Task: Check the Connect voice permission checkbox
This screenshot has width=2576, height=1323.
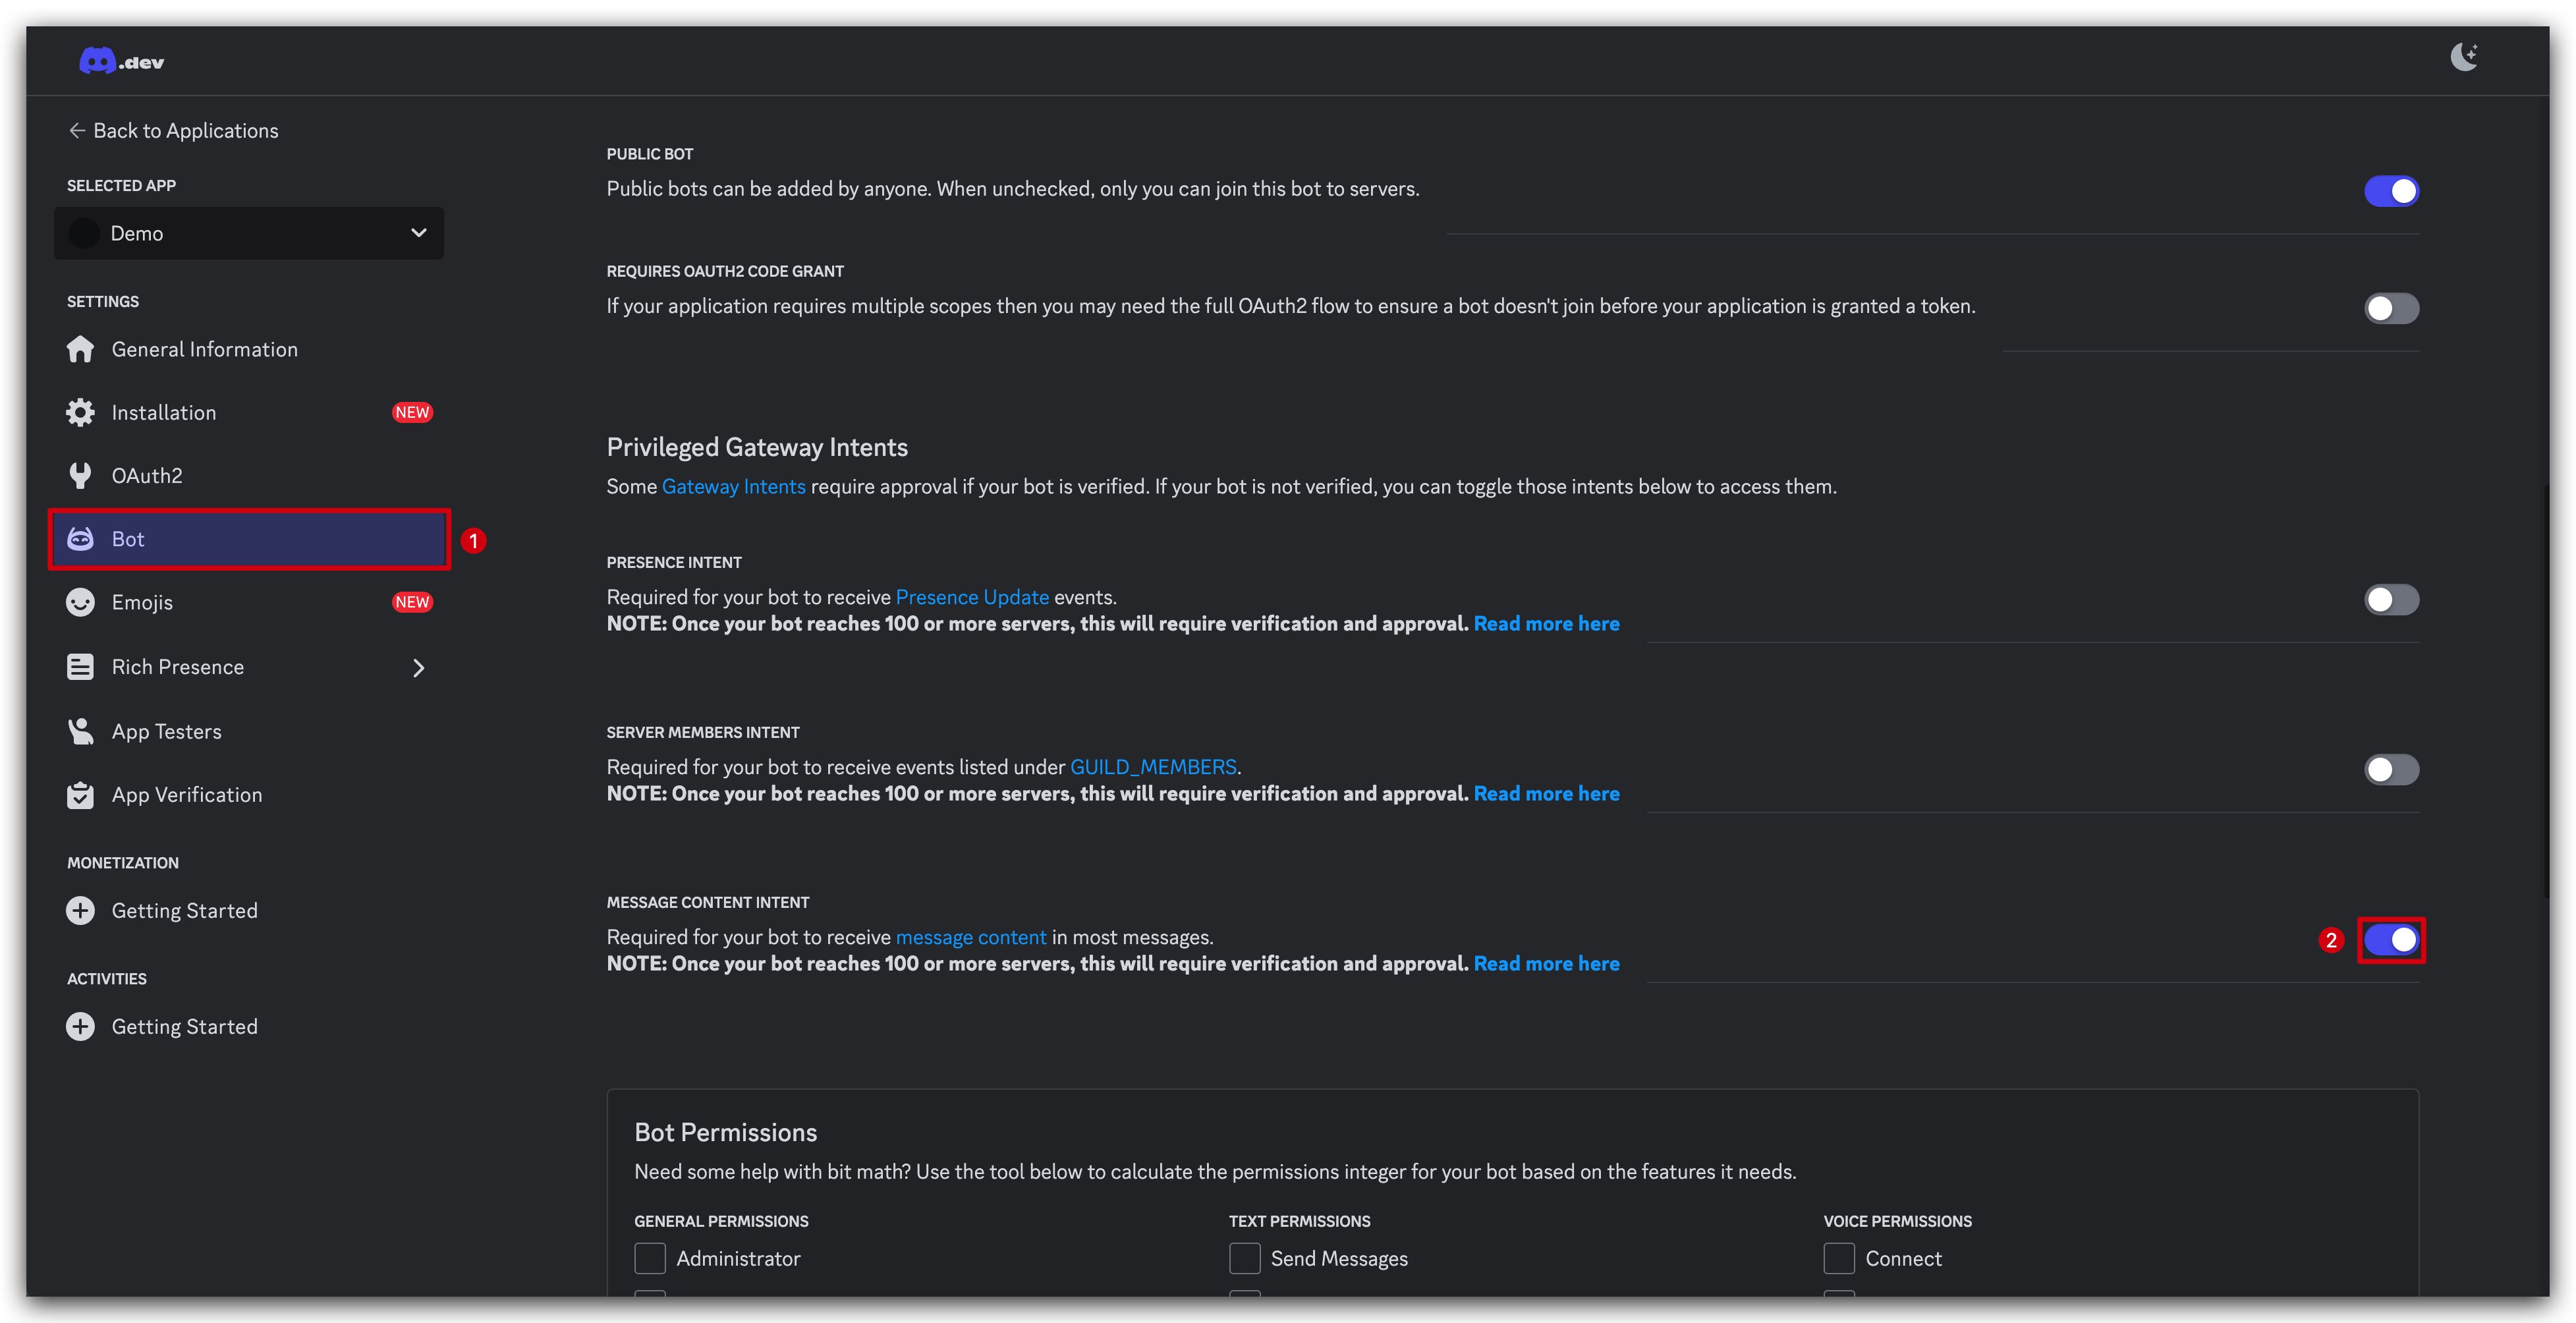Action: point(1839,1258)
